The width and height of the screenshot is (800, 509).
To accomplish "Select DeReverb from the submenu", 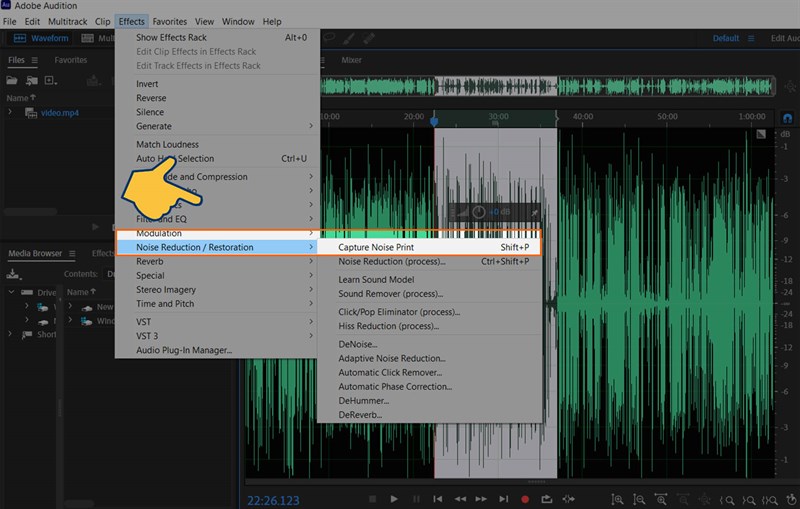I will click(360, 415).
